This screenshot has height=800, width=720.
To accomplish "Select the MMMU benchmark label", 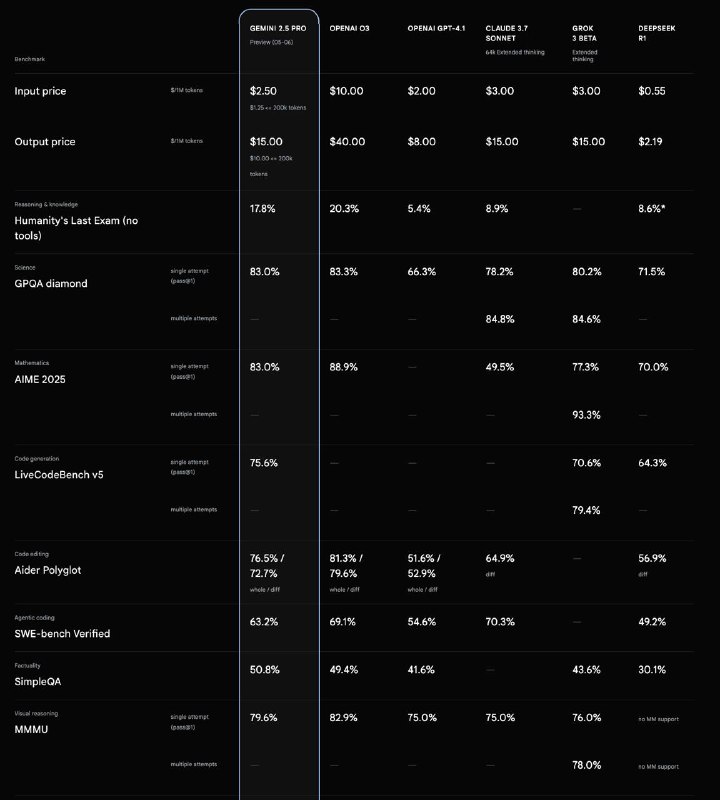I will pyautogui.click(x=31, y=730).
